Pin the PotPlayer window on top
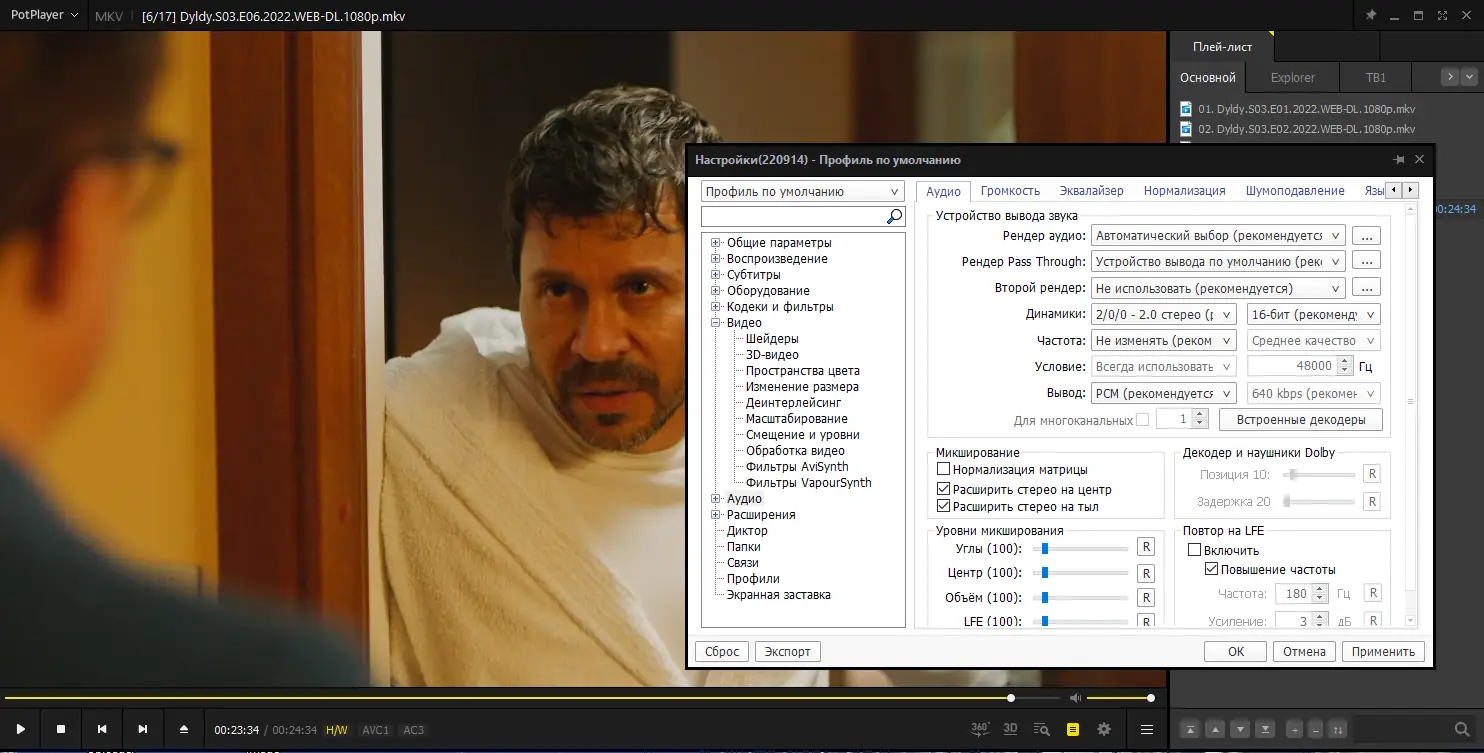This screenshot has height=753, width=1484. (x=1370, y=16)
